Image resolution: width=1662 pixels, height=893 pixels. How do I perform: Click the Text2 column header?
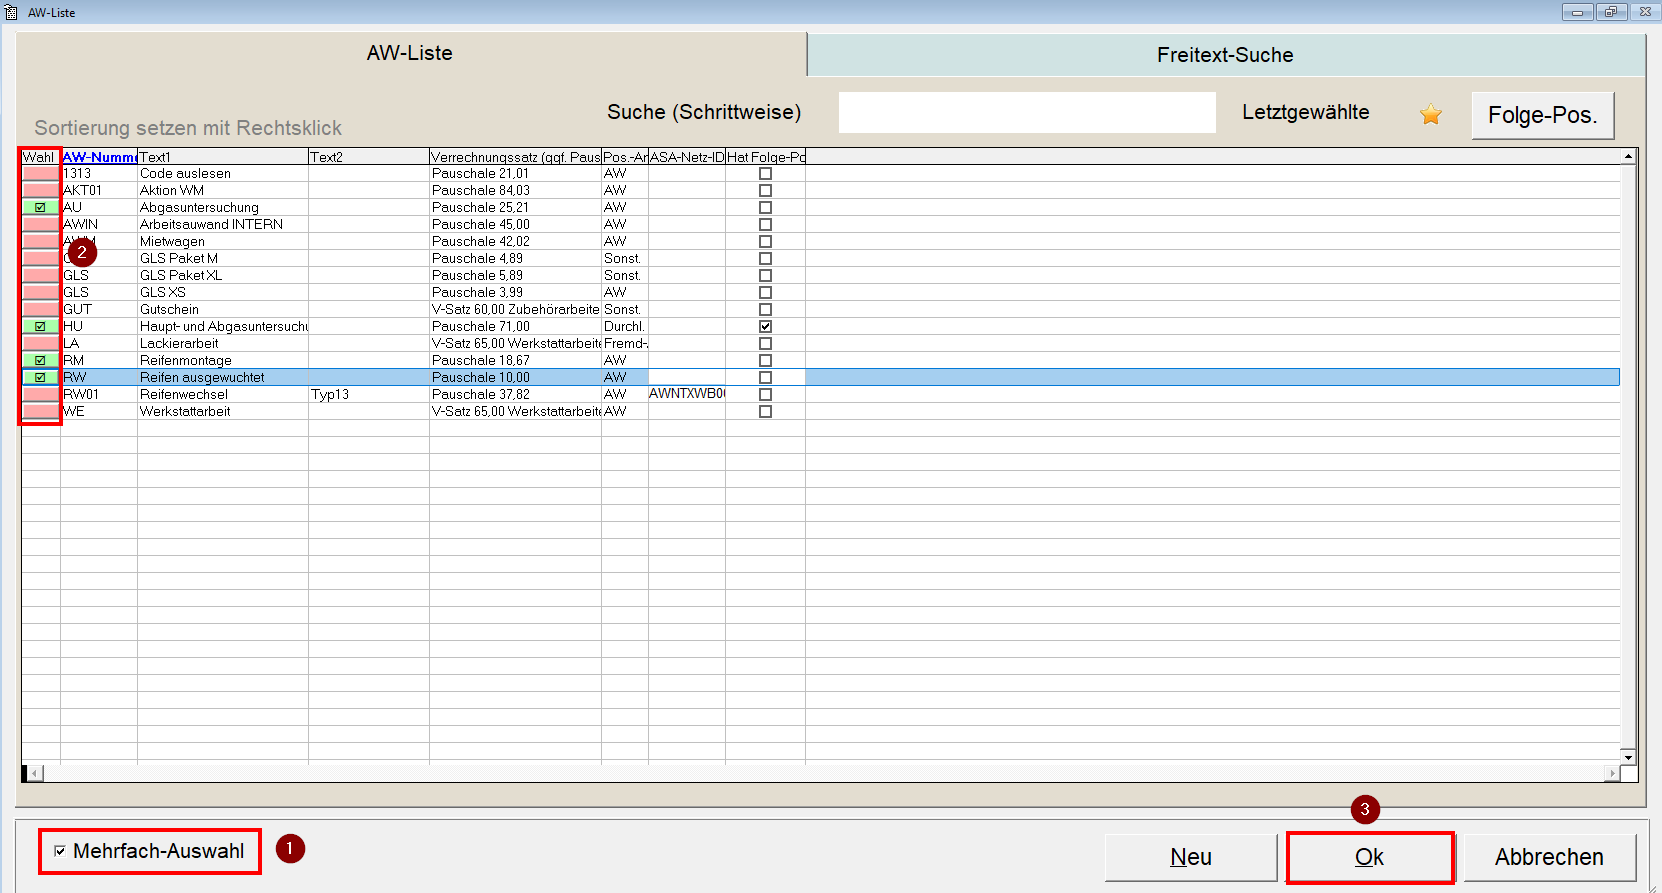[369, 157]
